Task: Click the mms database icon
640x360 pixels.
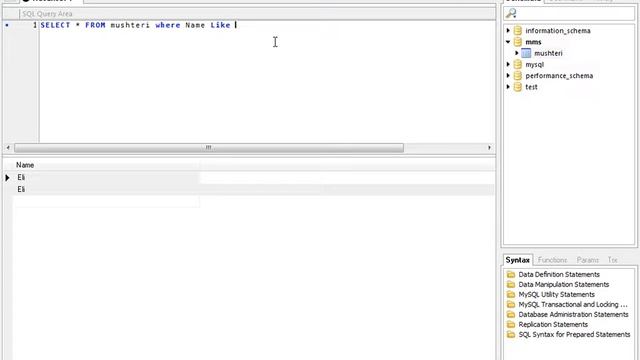Action: [518, 42]
